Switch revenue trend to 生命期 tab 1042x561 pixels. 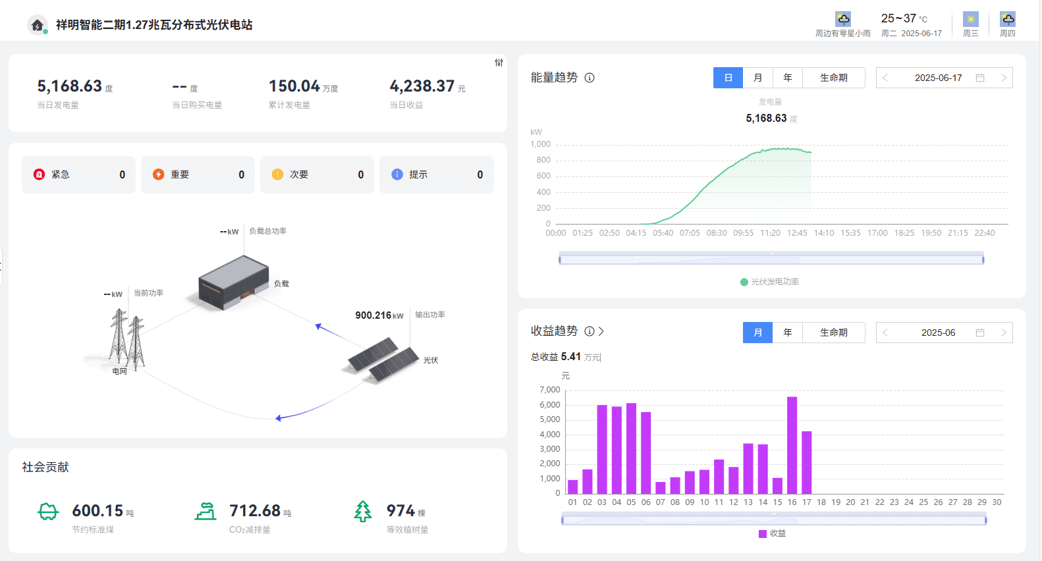pyautogui.click(x=833, y=333)
